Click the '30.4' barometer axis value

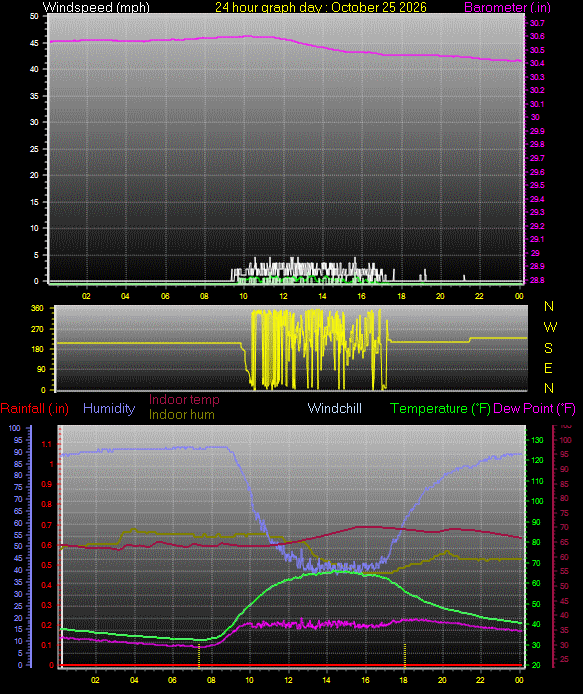click(537, 63)
